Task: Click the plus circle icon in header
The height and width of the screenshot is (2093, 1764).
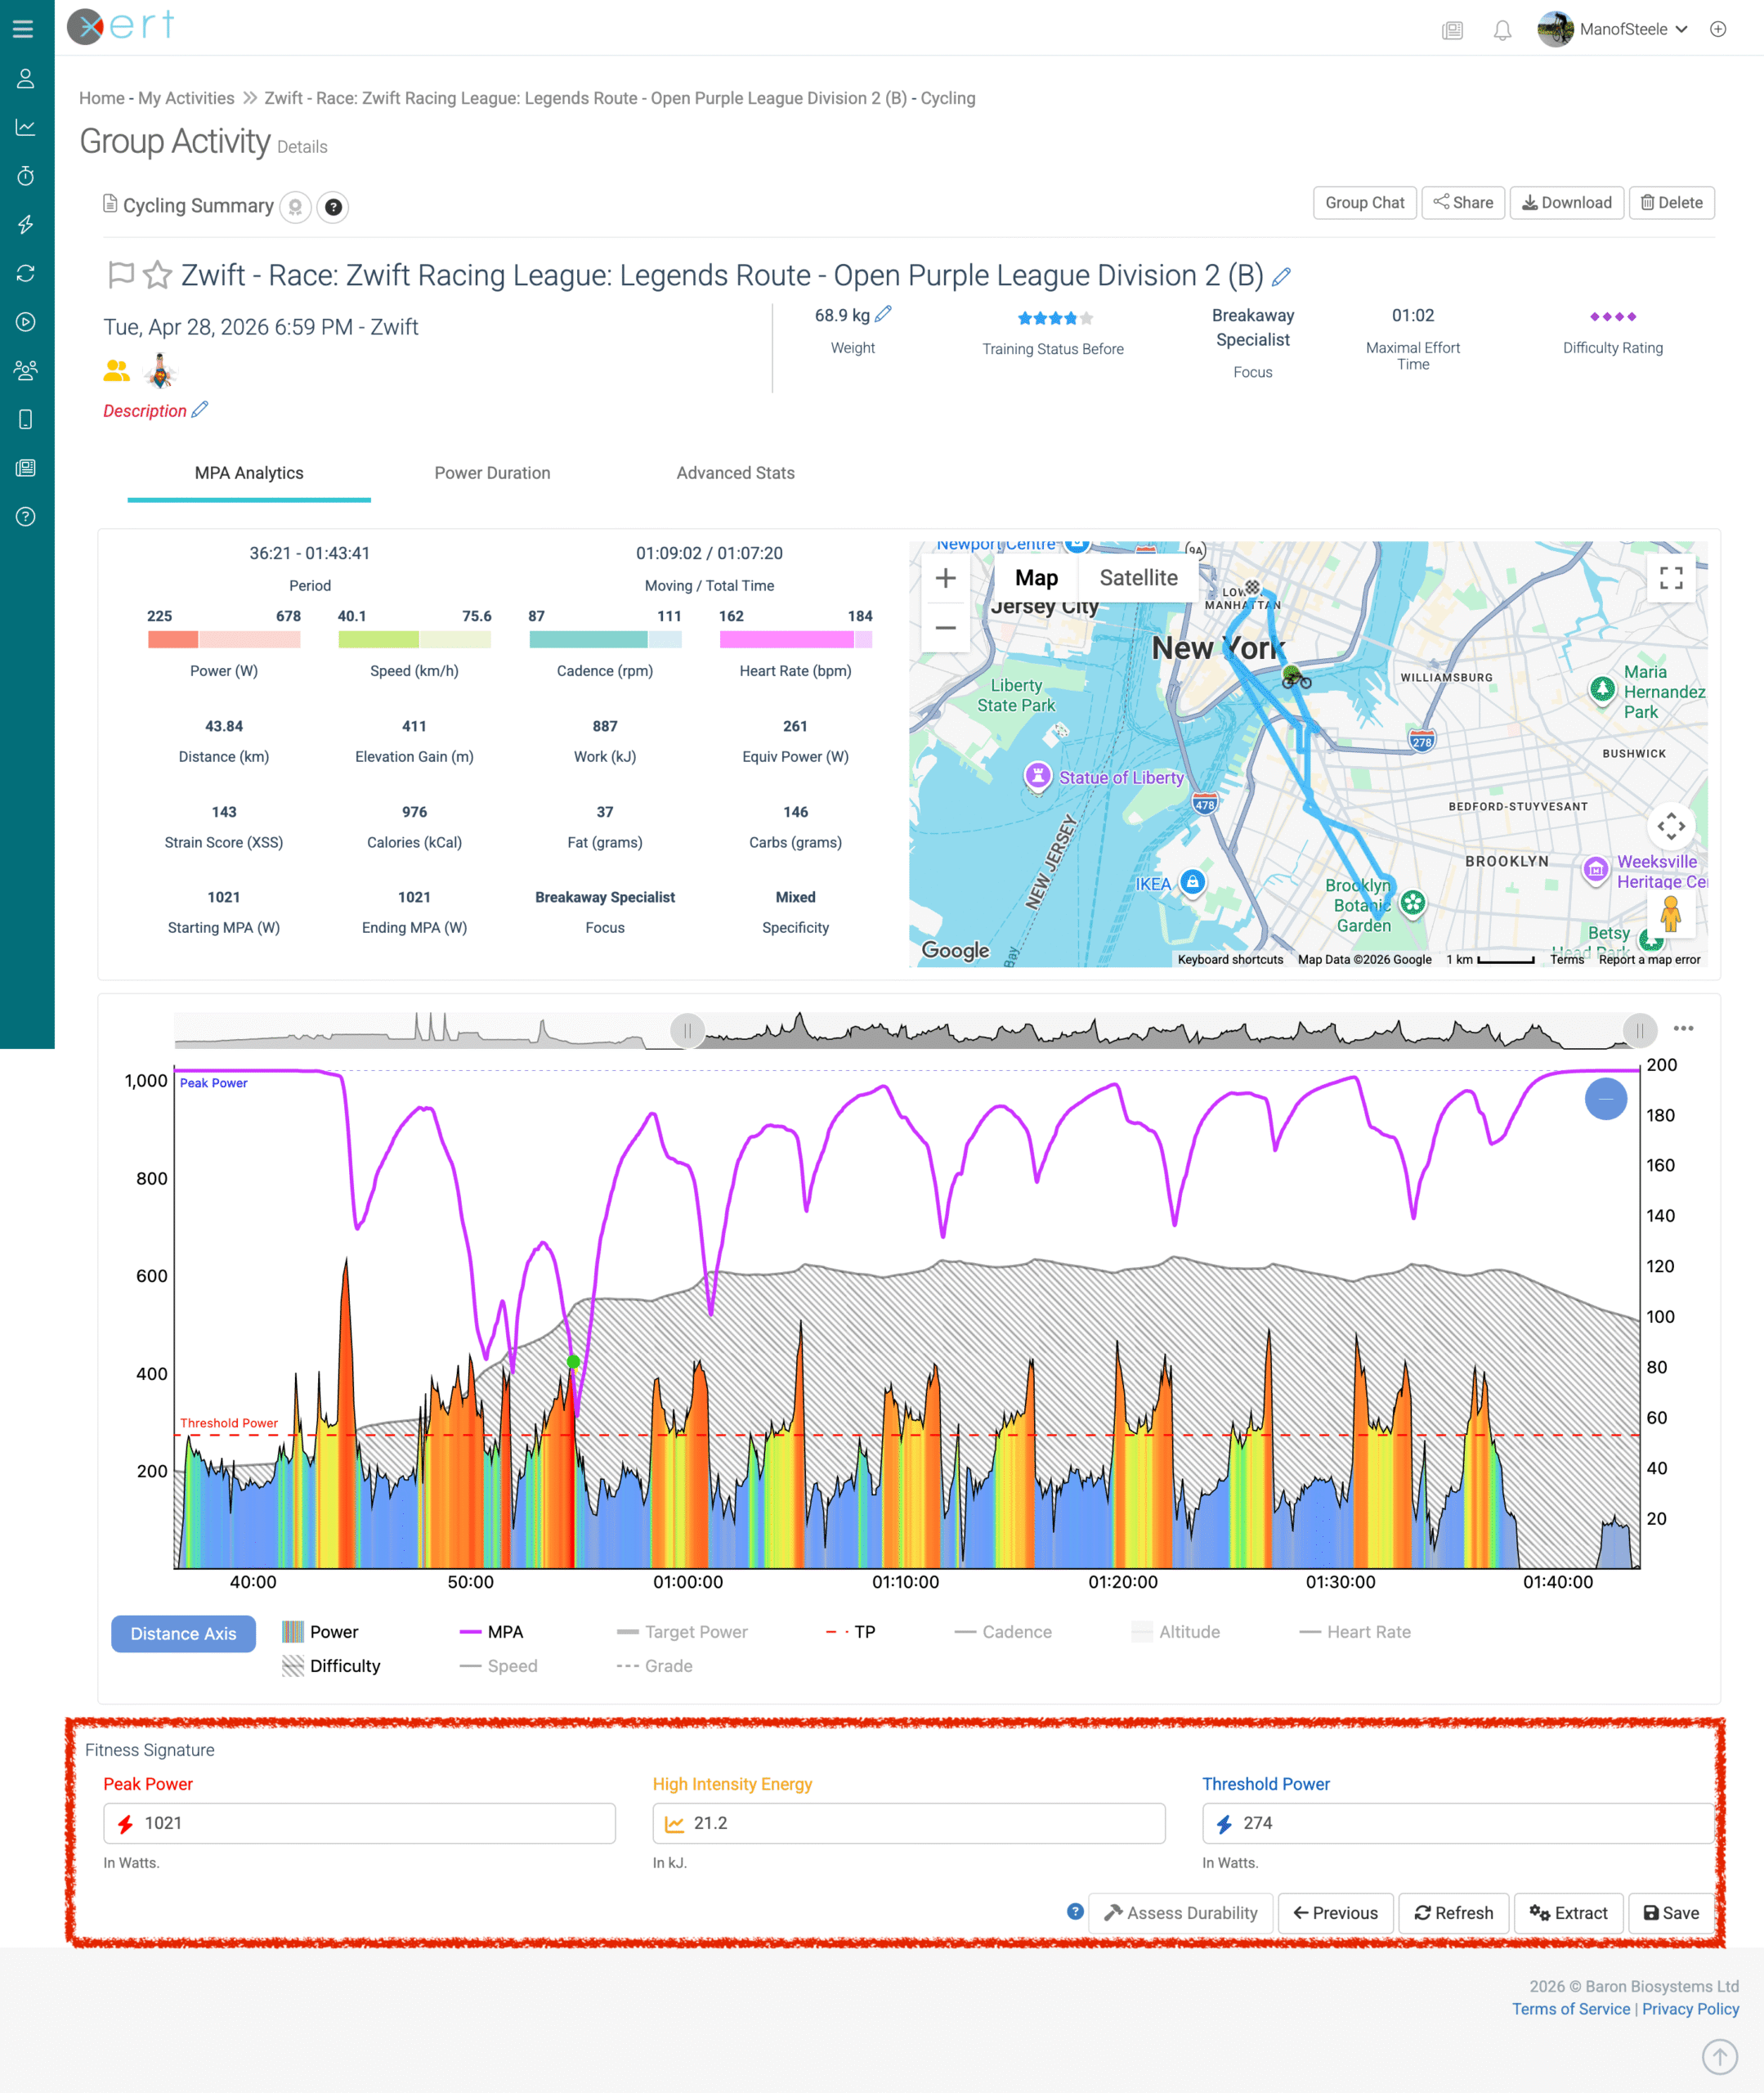Action: click(x=1718, y=29)
